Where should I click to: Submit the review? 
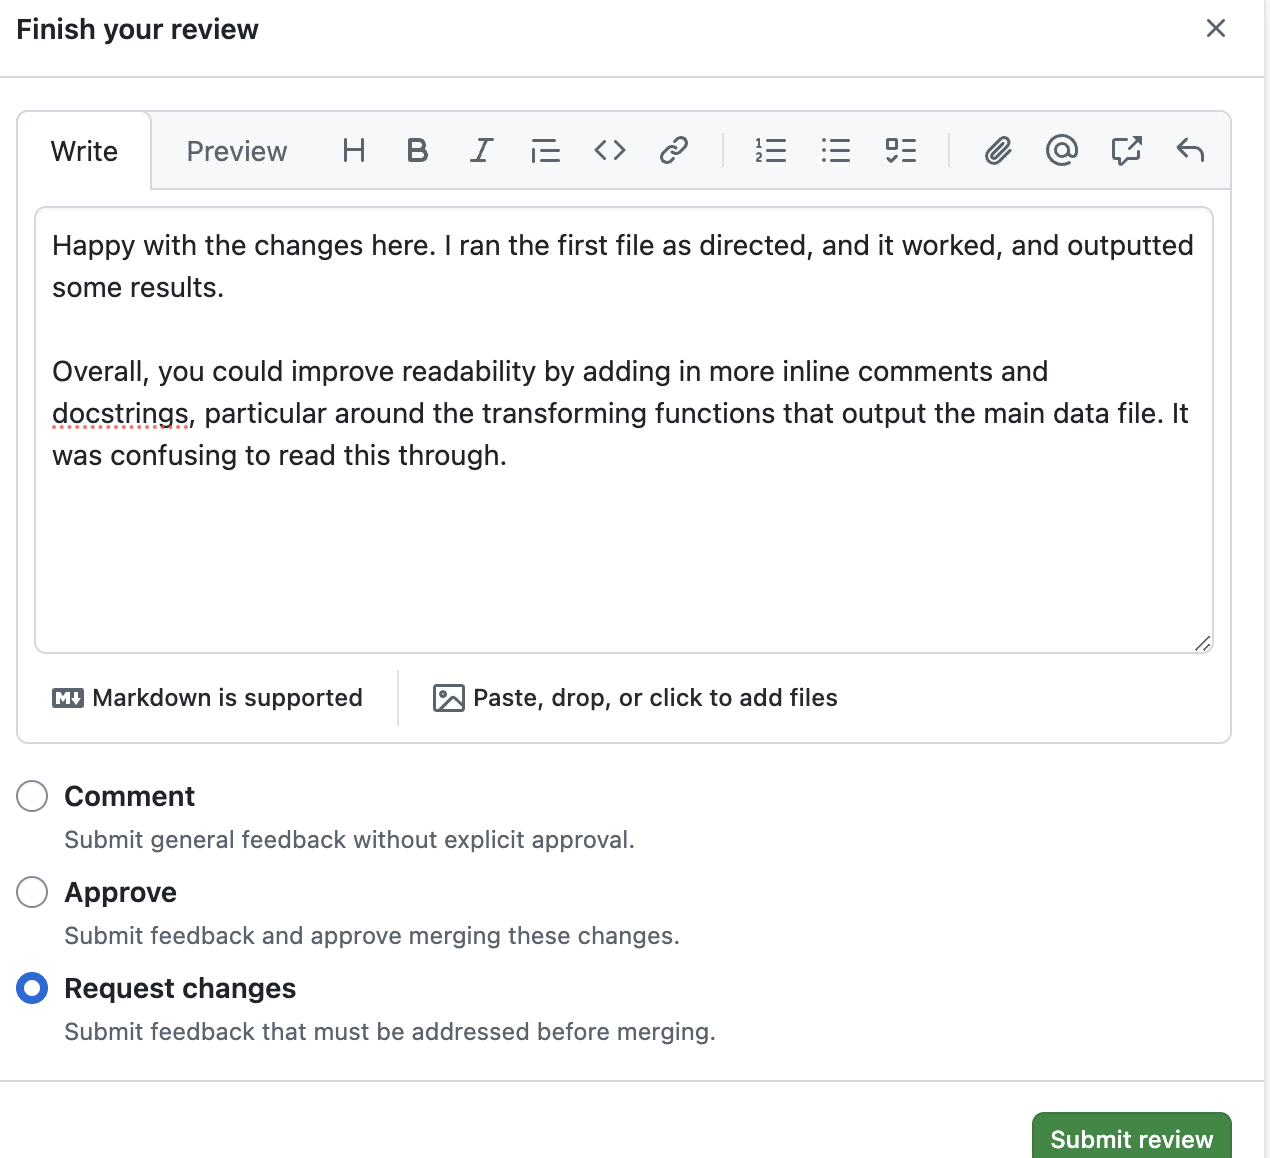tap(1131, 1138)
